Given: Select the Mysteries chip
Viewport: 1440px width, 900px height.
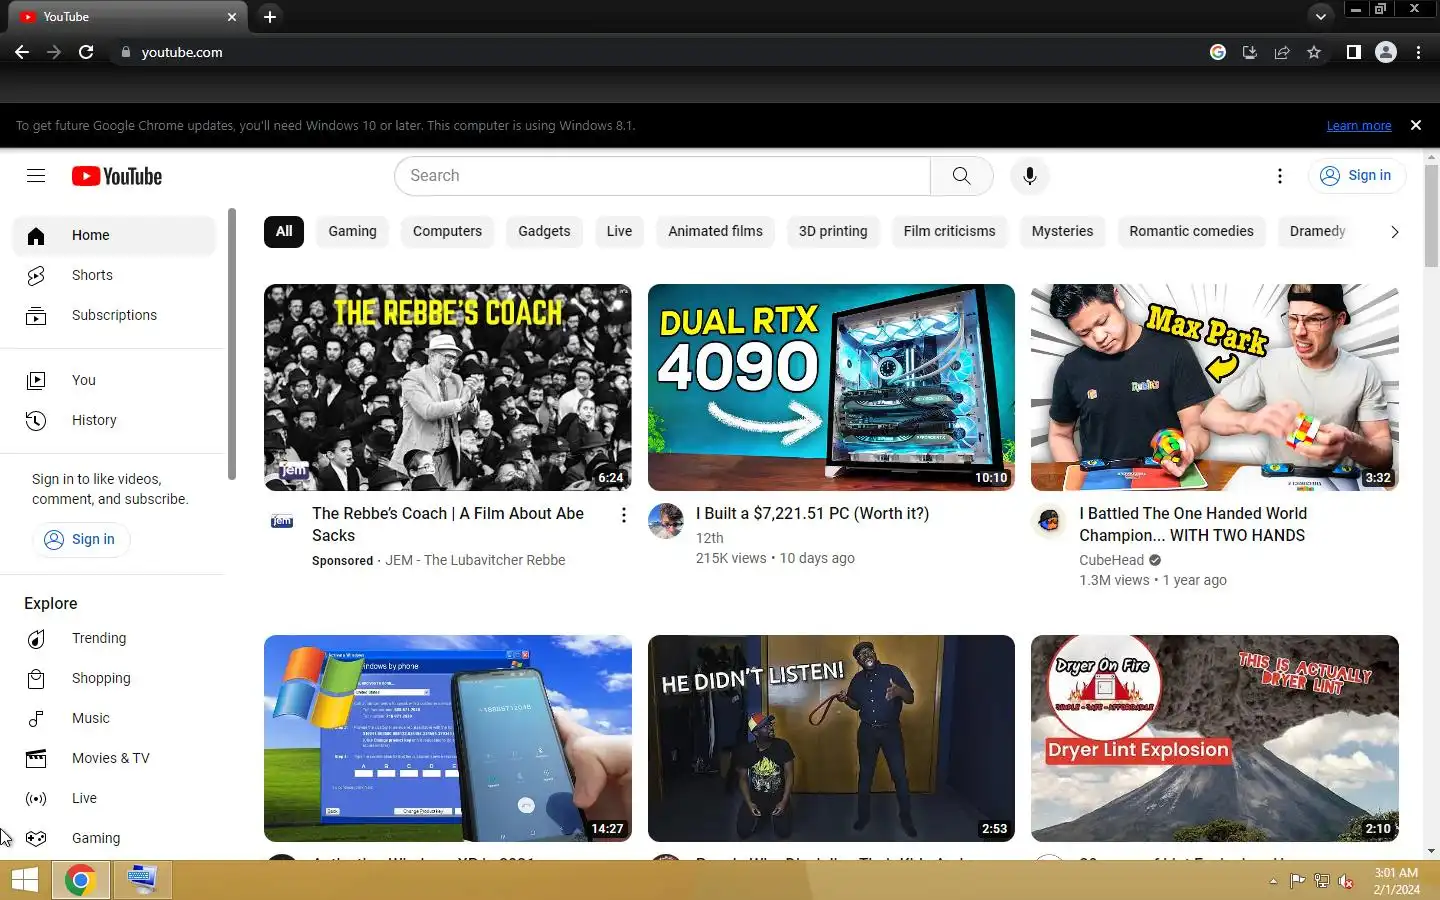Looking at the screenshot, I should coord(1062,231).
